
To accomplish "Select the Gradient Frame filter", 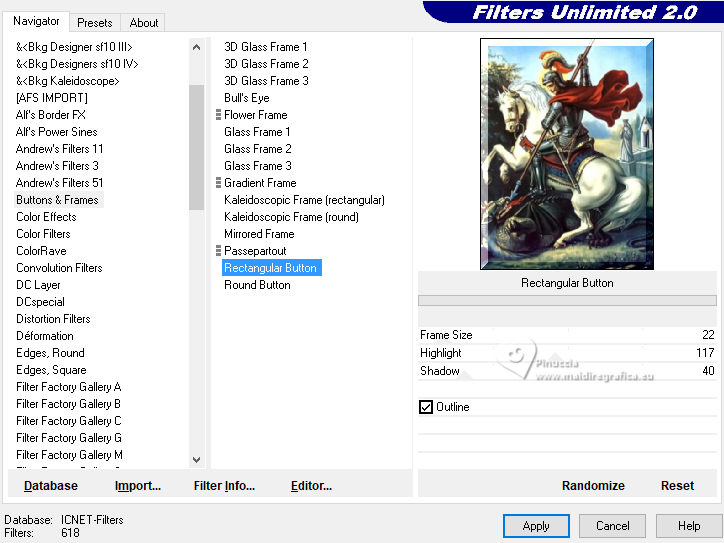I will (260, 183).
